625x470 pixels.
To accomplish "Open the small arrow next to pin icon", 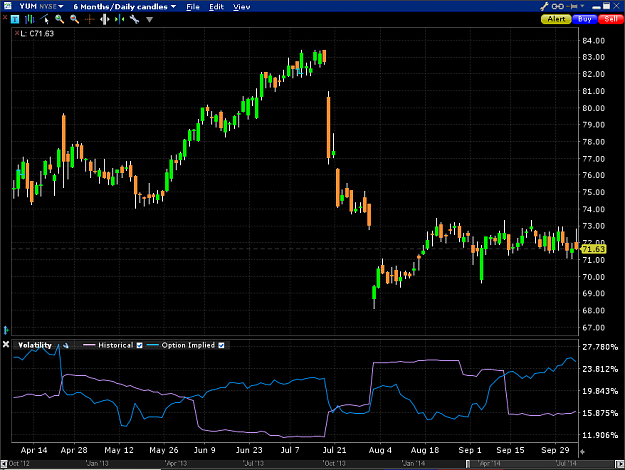I will pos(582,6).
